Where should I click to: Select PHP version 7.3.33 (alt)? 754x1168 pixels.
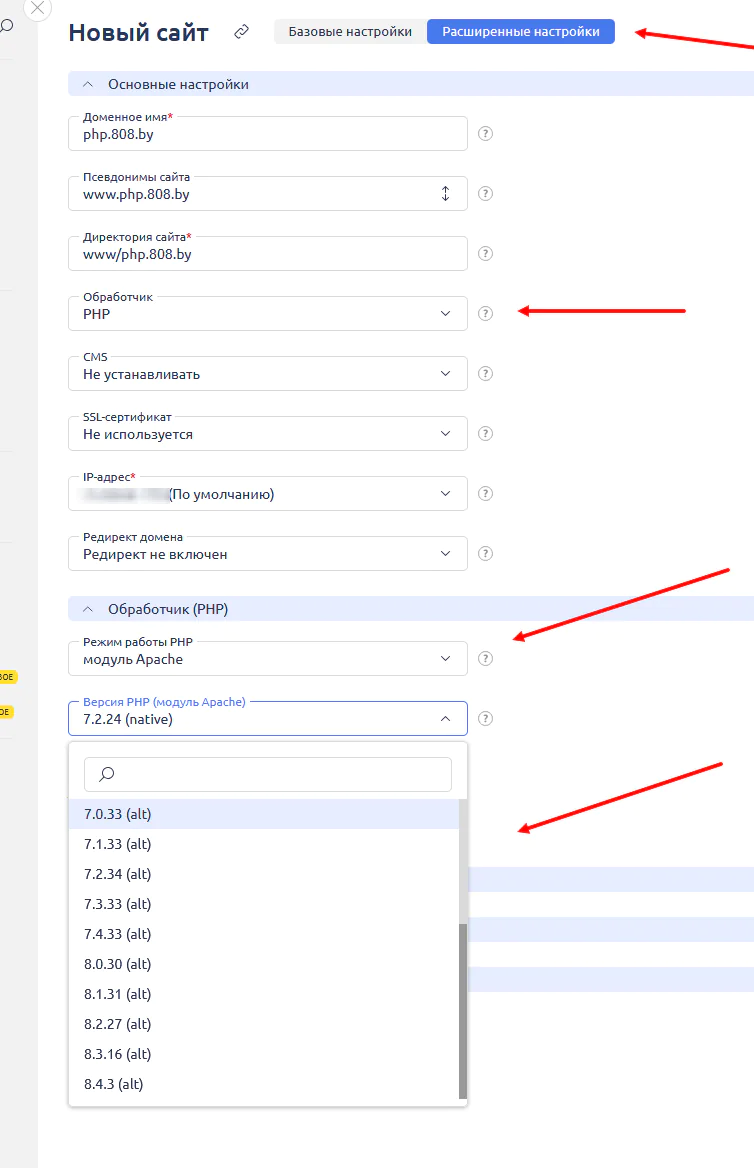(264, 904)
